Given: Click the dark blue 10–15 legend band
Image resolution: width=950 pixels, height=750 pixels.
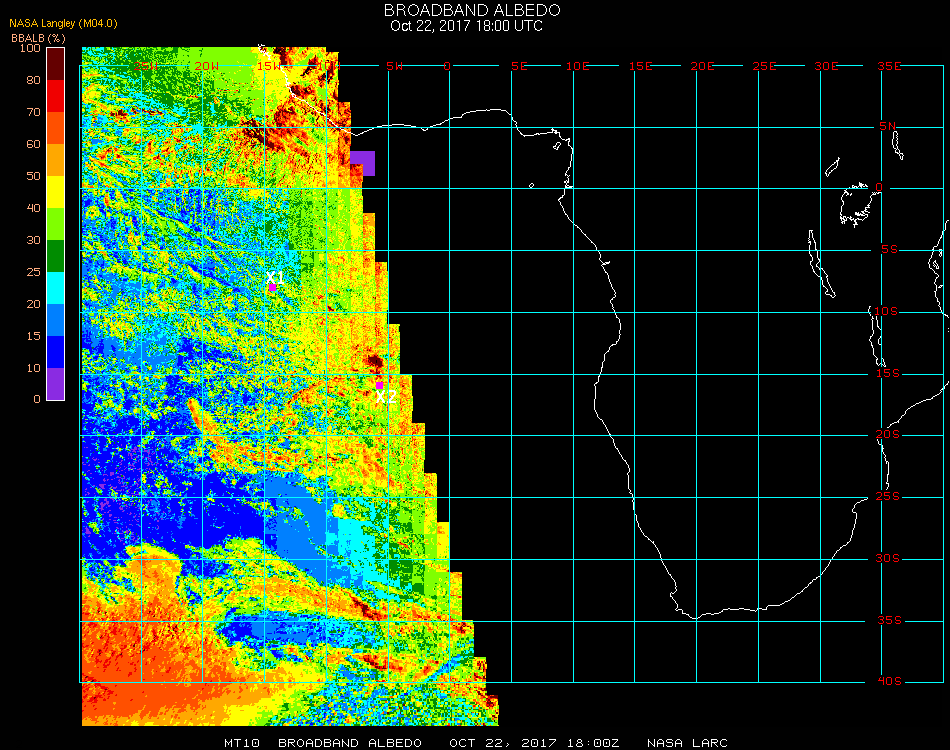Looking at the screenshot, I should click(55, 352).
